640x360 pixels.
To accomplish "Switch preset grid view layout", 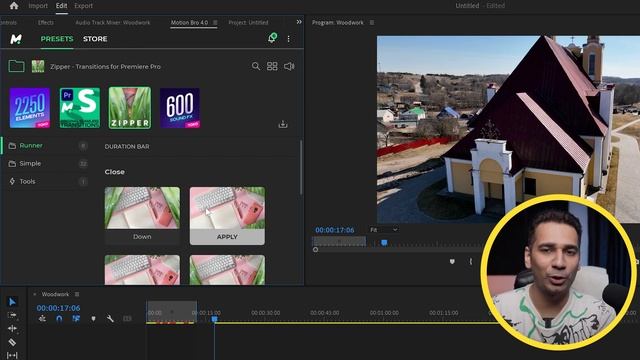I will [x=272, y=66].
